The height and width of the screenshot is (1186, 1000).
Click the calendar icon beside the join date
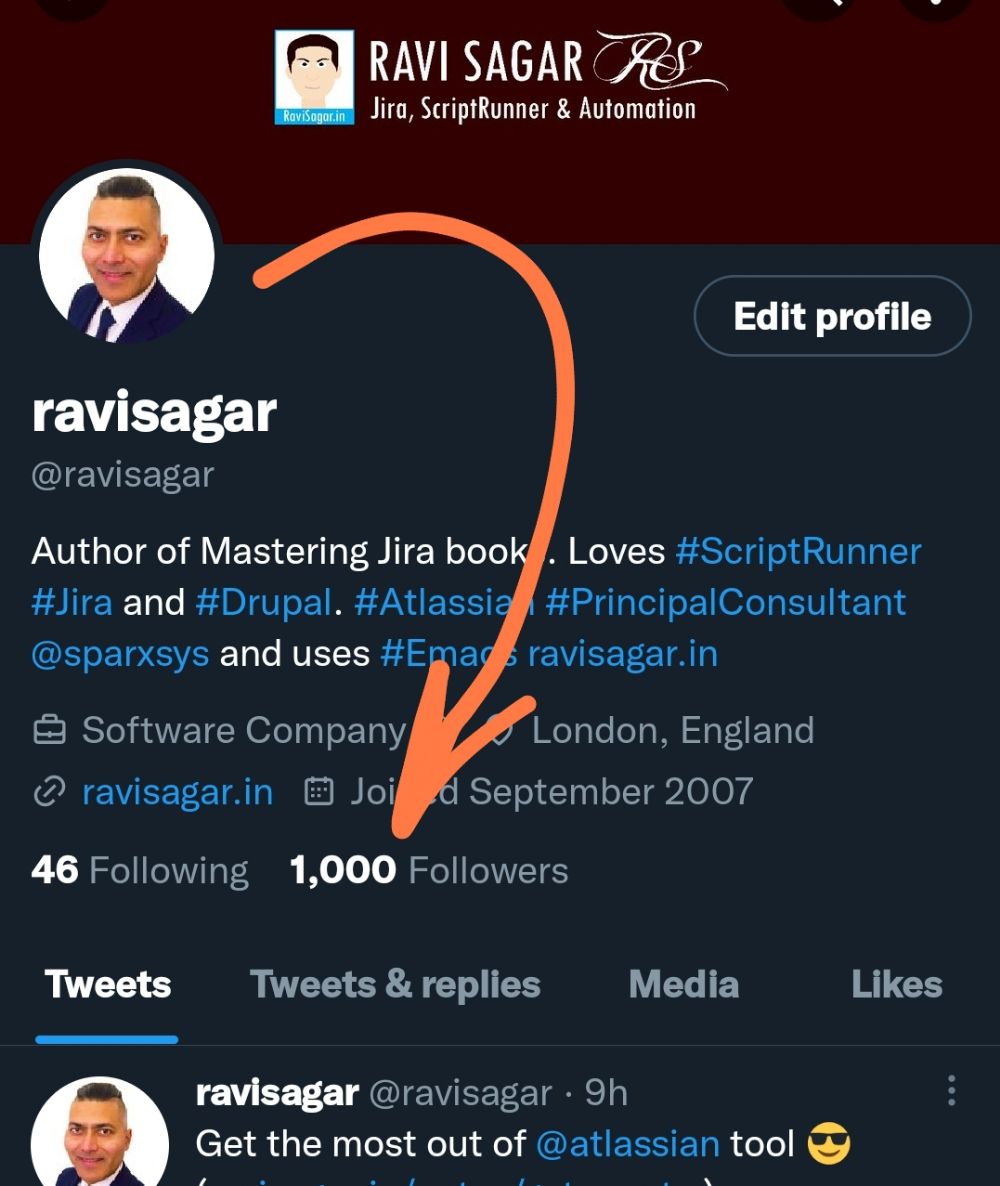click(x=318, y=791)
